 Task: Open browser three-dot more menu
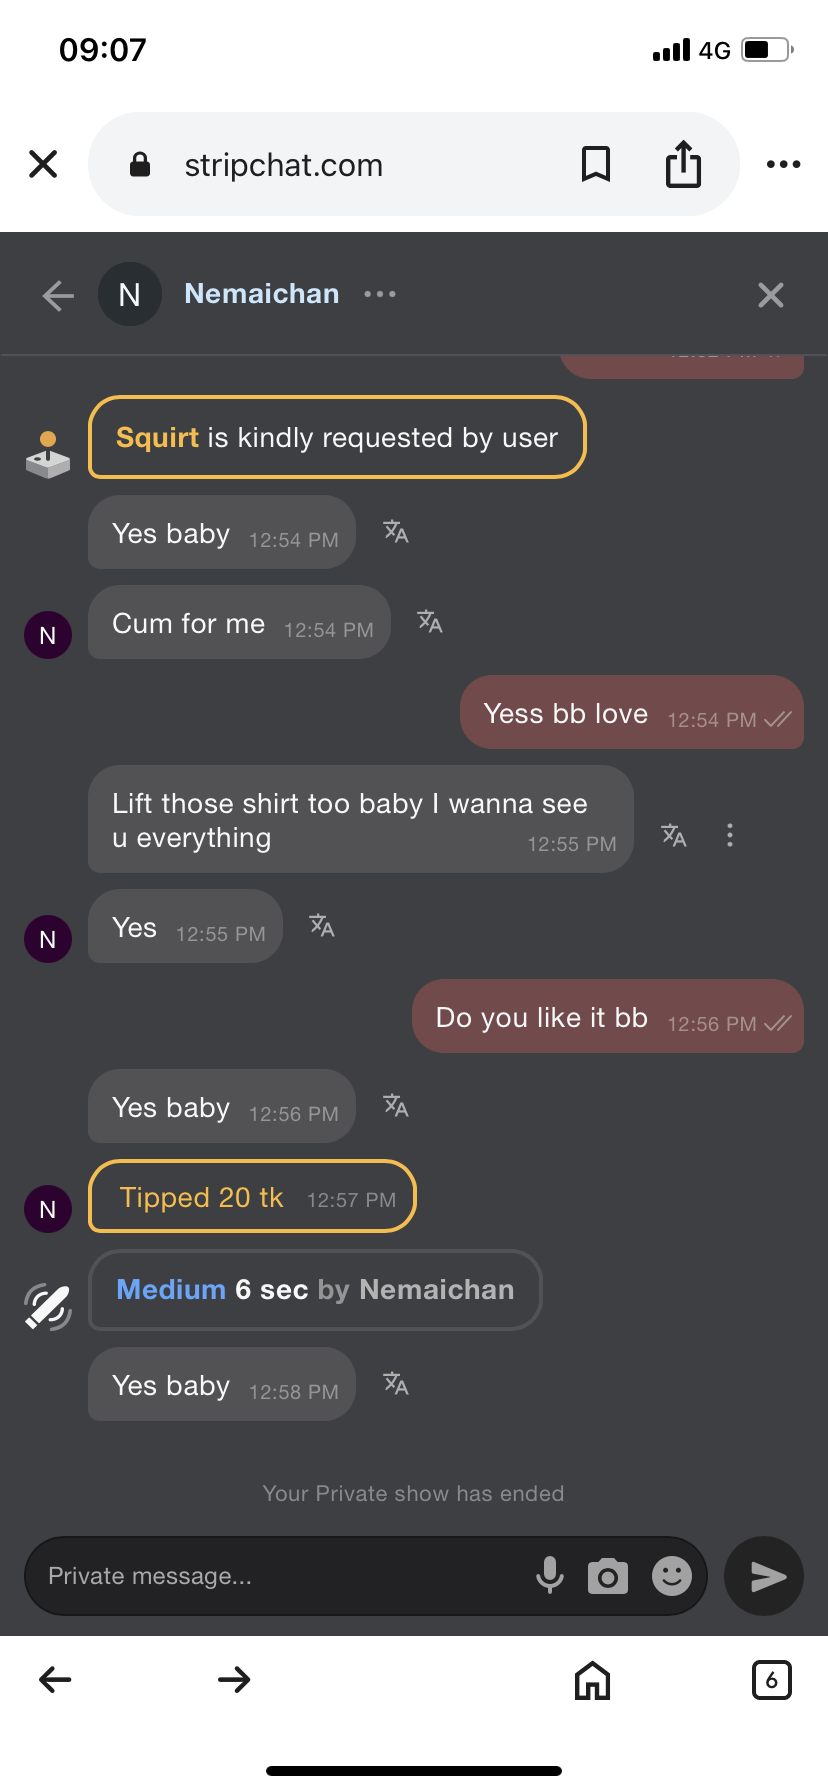[783, 164]
